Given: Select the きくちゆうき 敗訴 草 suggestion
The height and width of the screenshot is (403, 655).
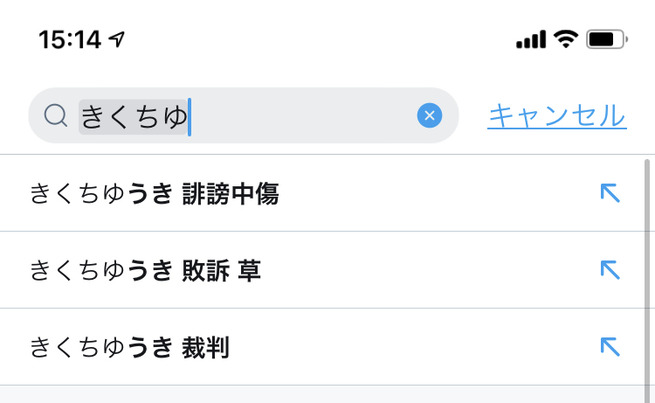Looking at the screenshot, I should pyautogui.click(x=146, y=271).
